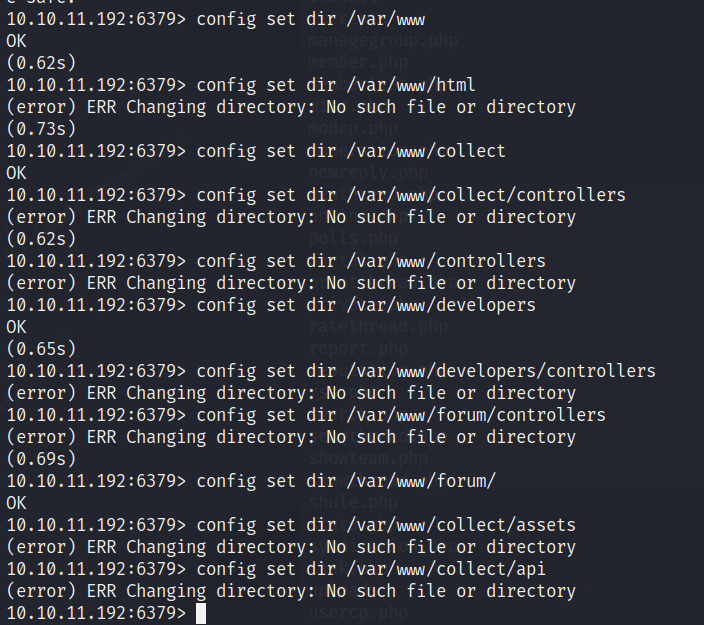Click the (0.65s) timing line
The image size is (704, 625).
[x=41, y=349]
